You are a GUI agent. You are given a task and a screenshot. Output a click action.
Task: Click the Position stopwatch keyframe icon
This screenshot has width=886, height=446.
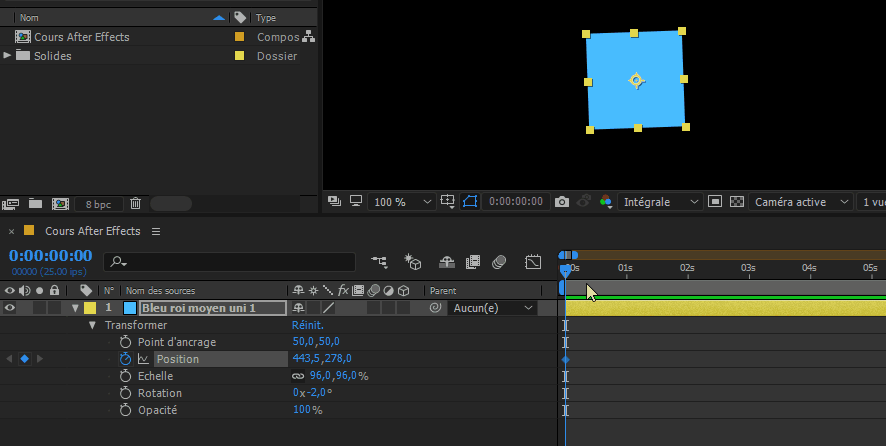[x=125, y=359]
